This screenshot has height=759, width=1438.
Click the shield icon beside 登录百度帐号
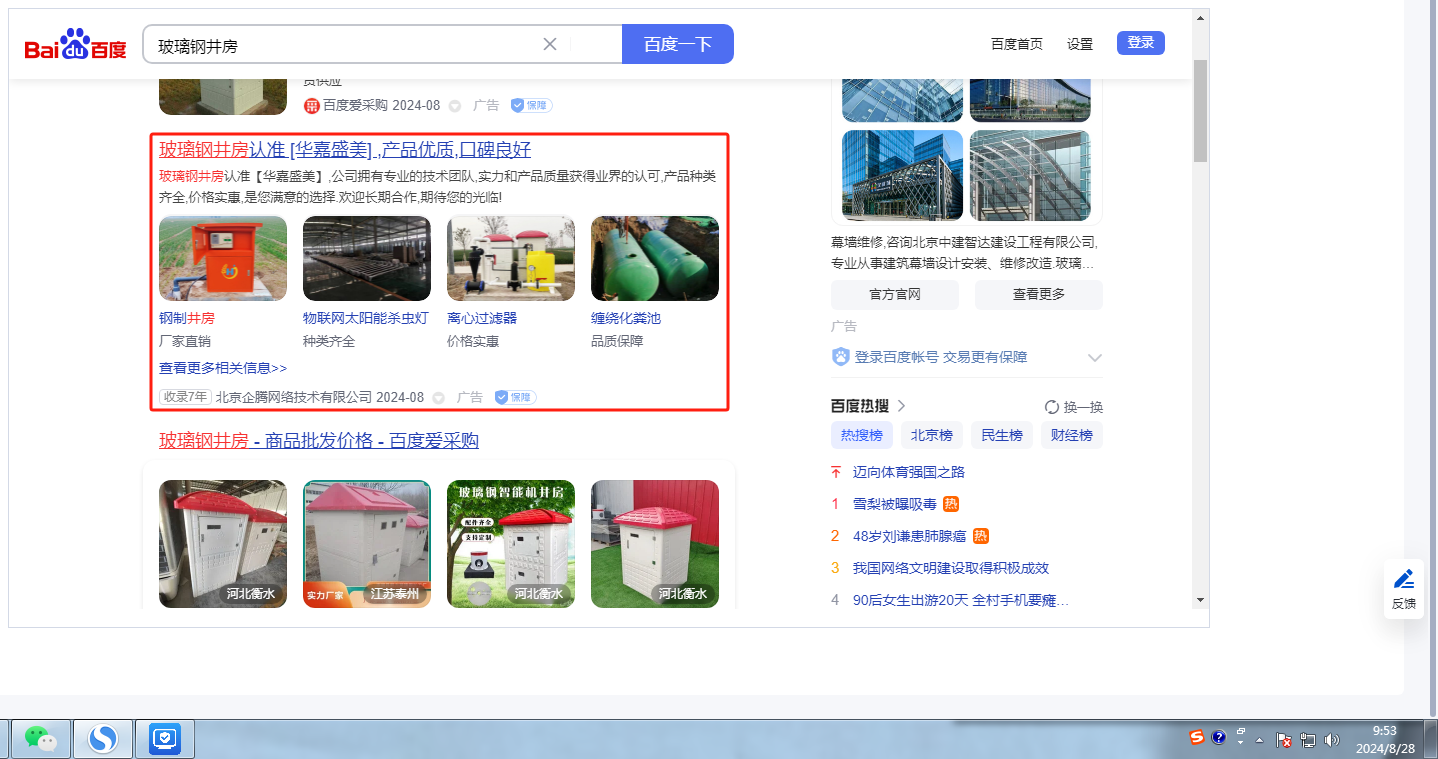click(x=840, y=357)
